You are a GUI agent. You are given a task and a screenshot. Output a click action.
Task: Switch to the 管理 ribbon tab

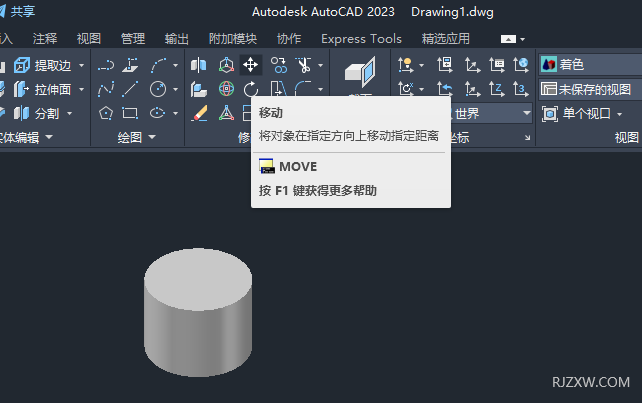pos(133,39)
